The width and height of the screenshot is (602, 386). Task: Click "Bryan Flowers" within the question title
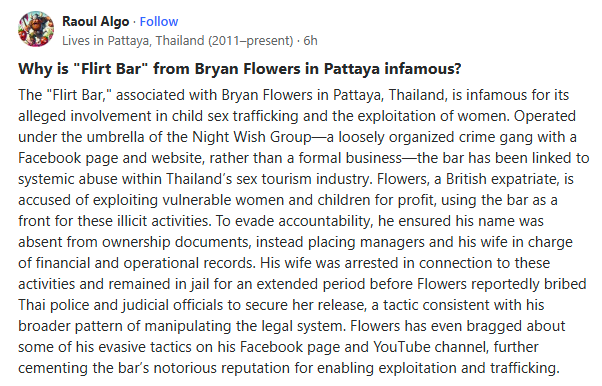(247, 69)
